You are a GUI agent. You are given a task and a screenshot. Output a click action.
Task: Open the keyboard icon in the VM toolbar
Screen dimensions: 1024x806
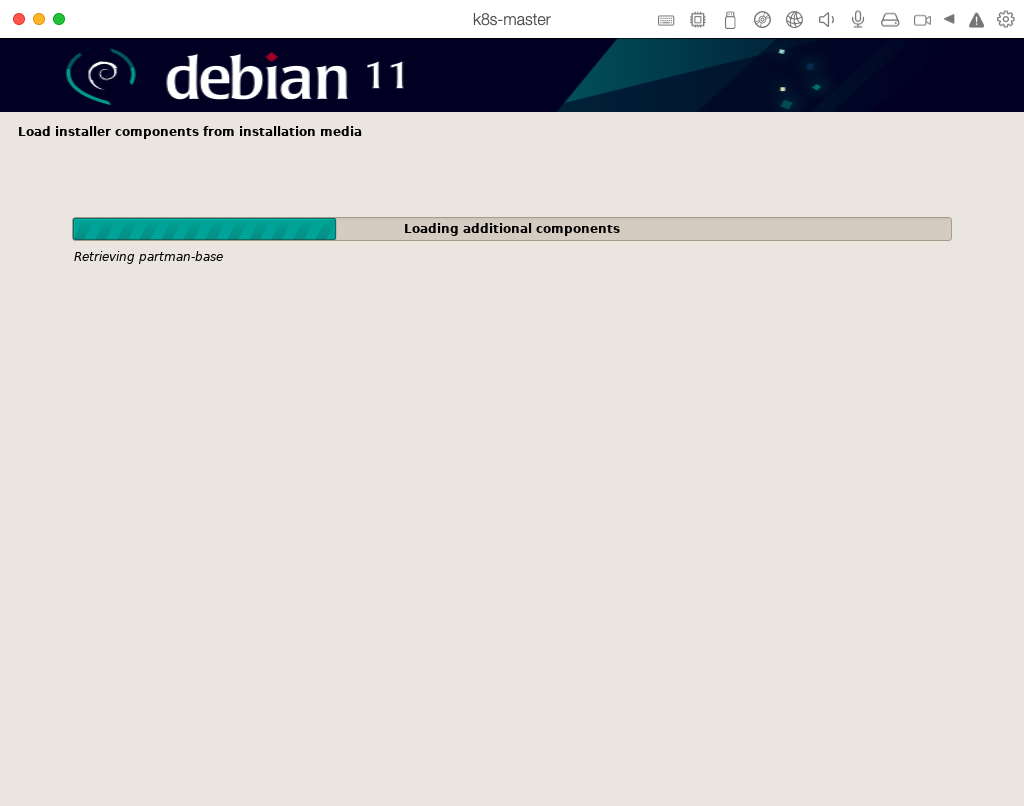(x=665, y=20)
